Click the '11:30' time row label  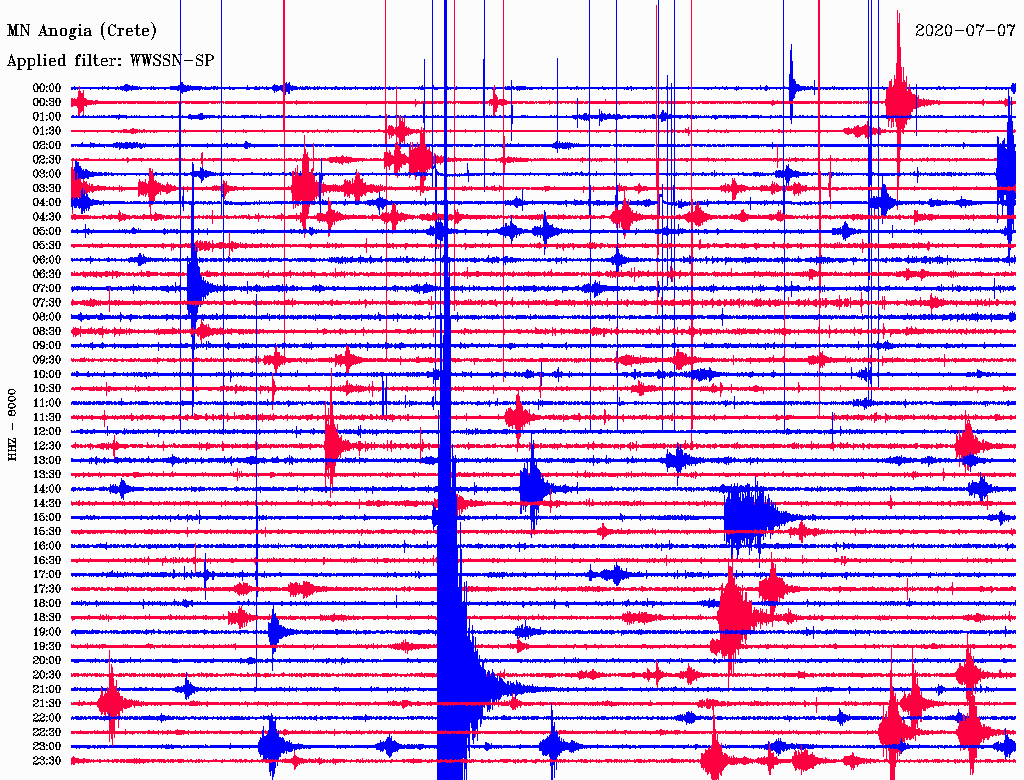click(x=47, y=417)
